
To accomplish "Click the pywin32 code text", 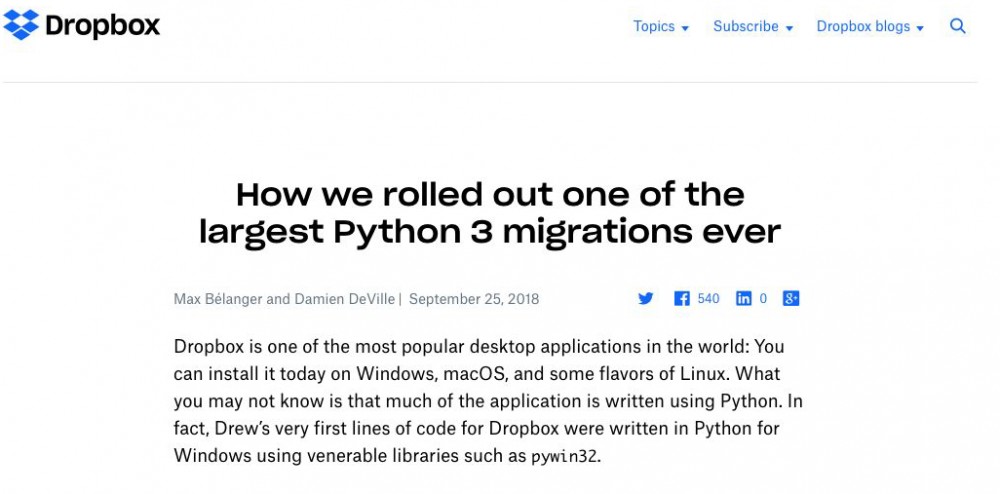I will 566,457.
